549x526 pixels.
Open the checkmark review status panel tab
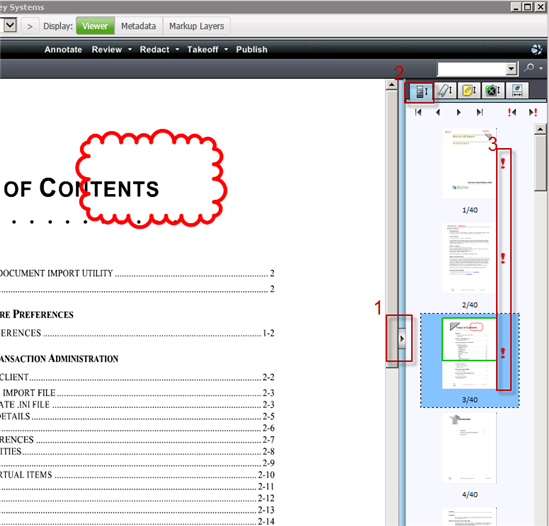(493, 91)
